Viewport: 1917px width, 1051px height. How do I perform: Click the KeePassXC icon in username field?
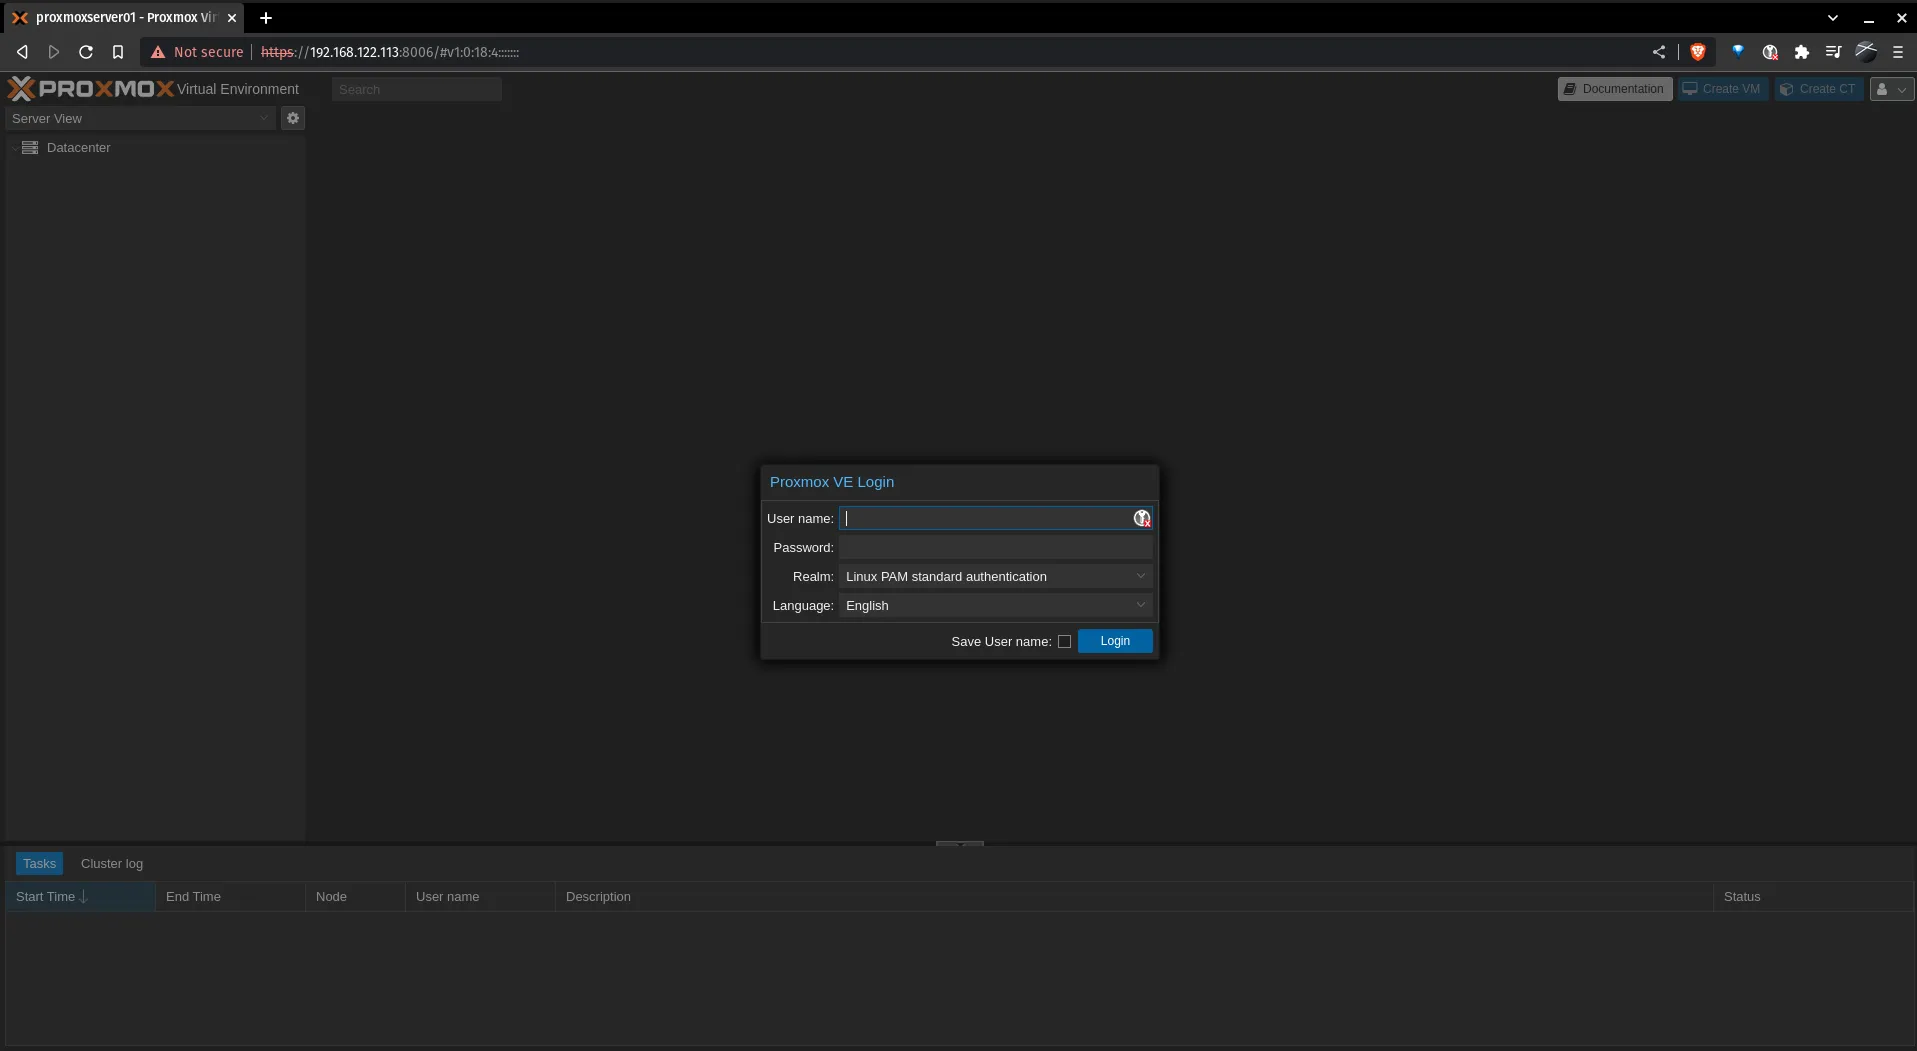pyautogui.click(x=1141, y=518)
